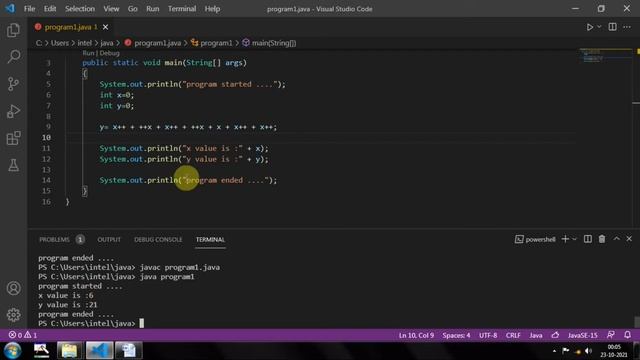Close the program1.java tab
The image size is (640, 360).
click(x=106, y=27)
